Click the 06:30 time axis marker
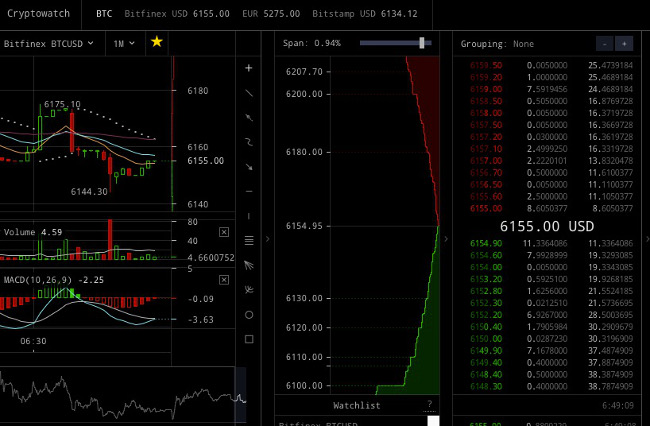This screenshot has height=426, width=650. point(33,341)
